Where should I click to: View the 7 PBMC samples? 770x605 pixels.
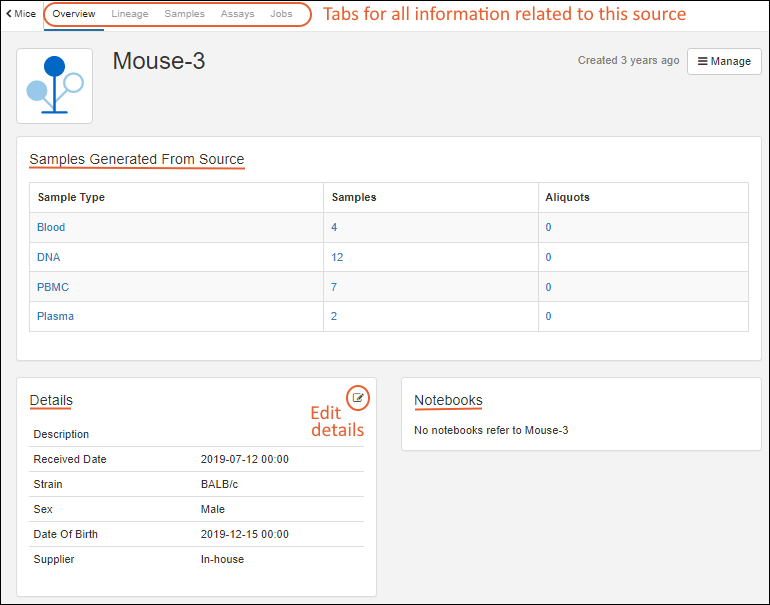pyautogui.click(x=335, y=287)
